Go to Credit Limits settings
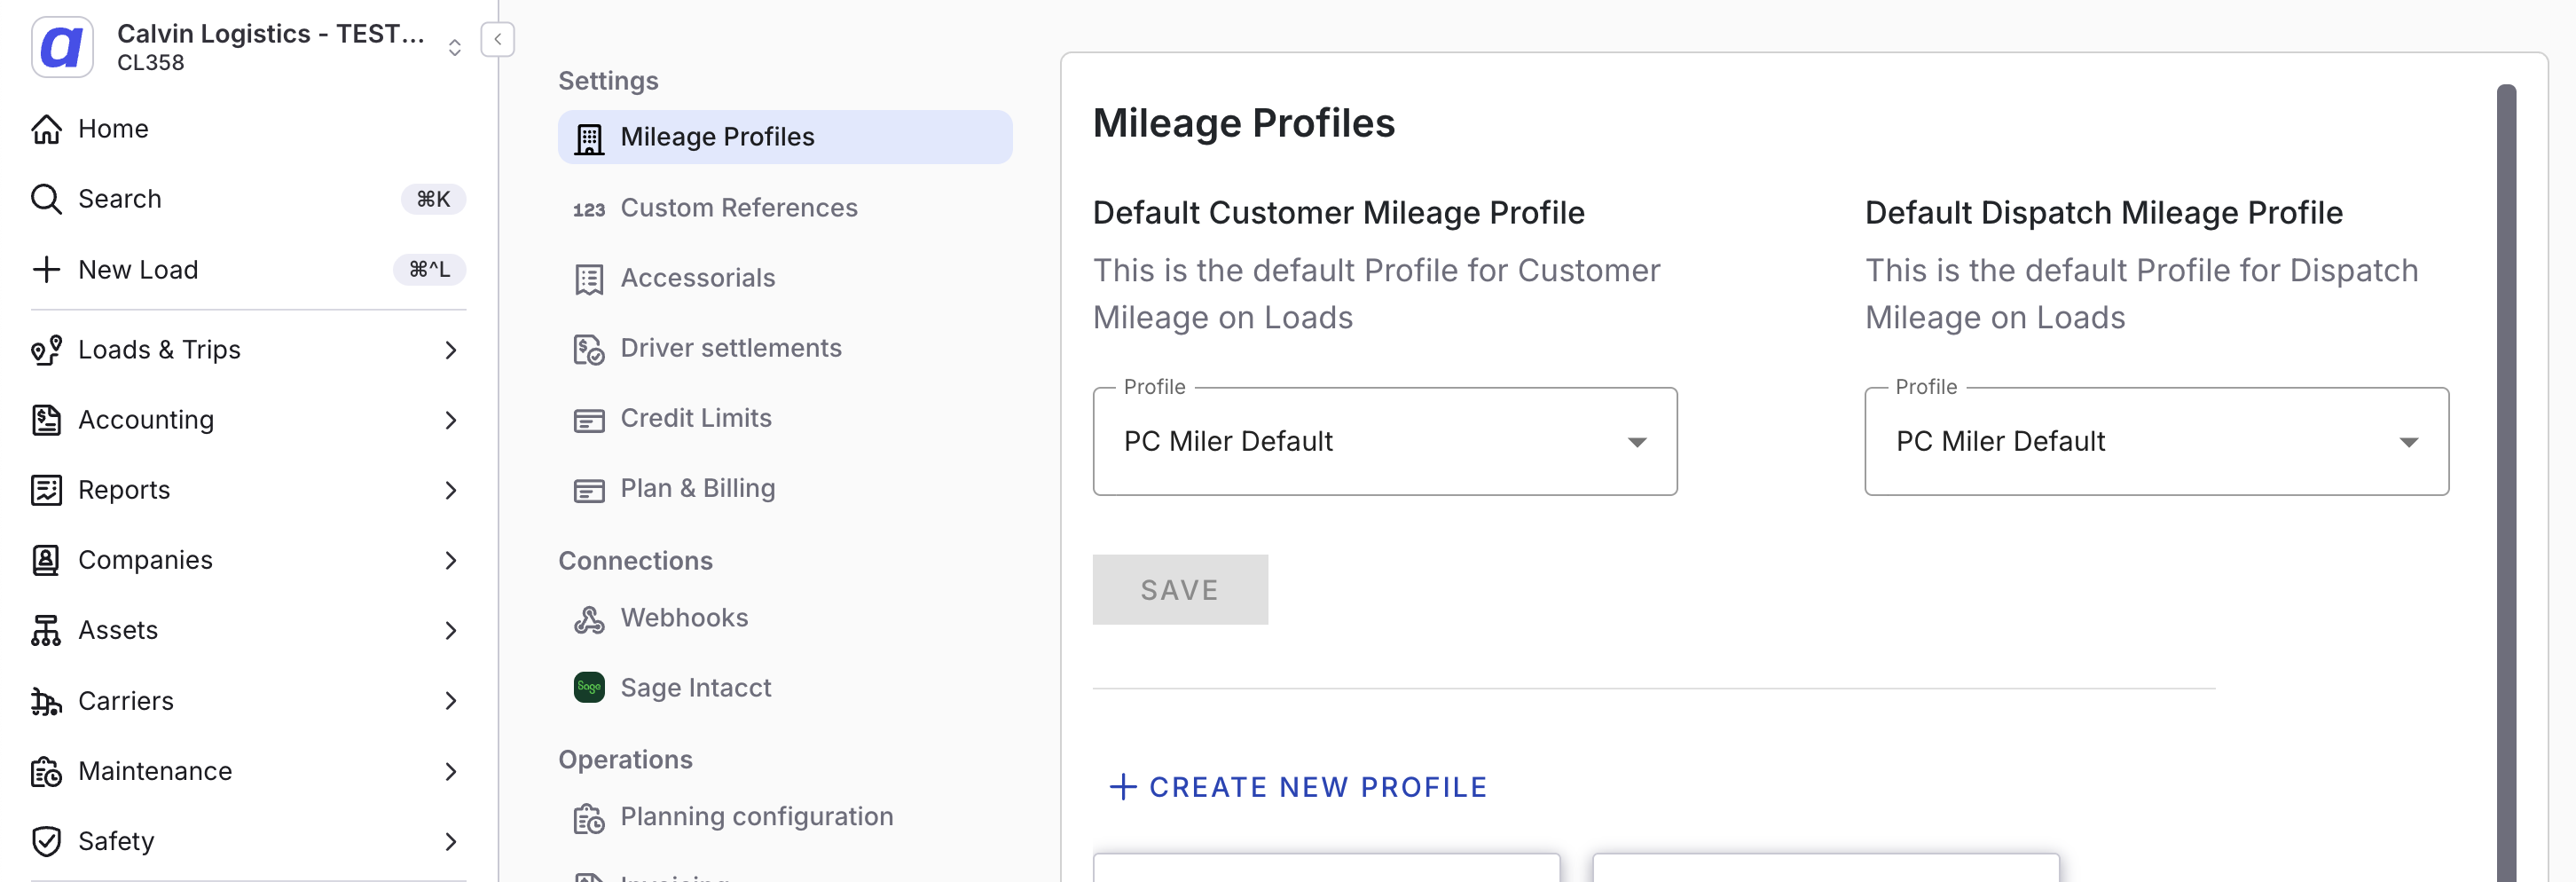Image resolution: width=2576 pixels, height=882 pixels. click(785, 418)
